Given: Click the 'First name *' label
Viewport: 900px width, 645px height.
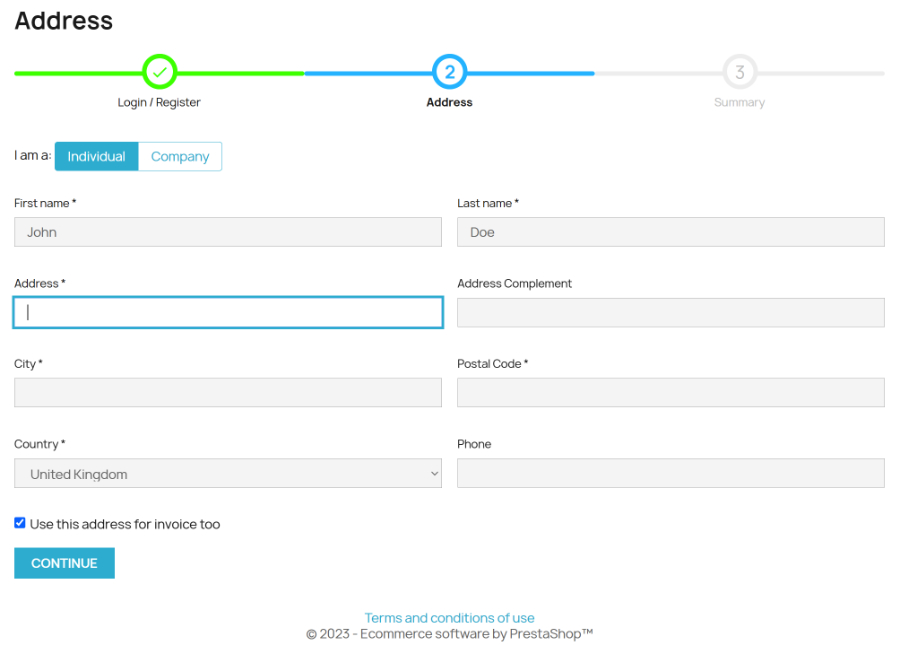Looking at the screenshot, I should point(45,203).
